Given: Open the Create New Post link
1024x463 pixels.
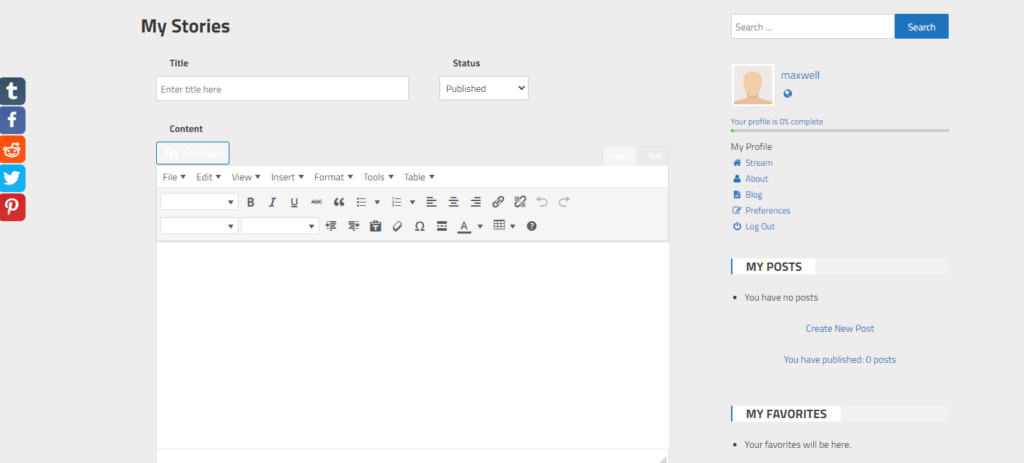Looking at the screenshot, I should pyautogui.click(x=840, y=328).
